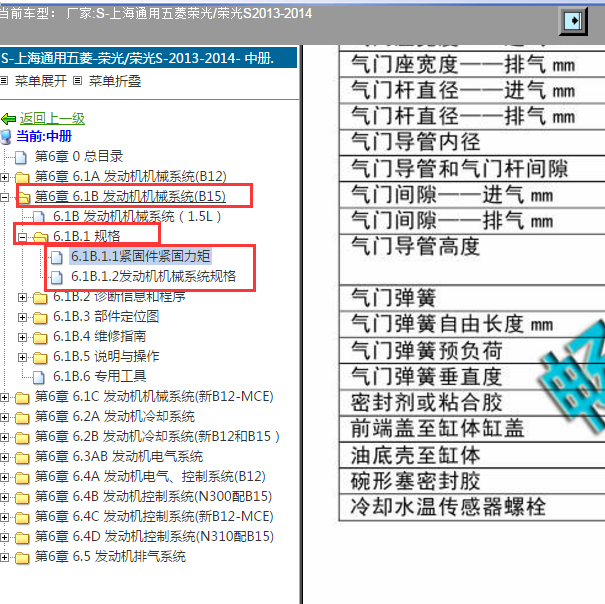The height and width of the screenshot is (604, 605).
Task: Click page icon of 6.1B 发动机机械系统（1.5L）
Action: [x=39, y=217]
